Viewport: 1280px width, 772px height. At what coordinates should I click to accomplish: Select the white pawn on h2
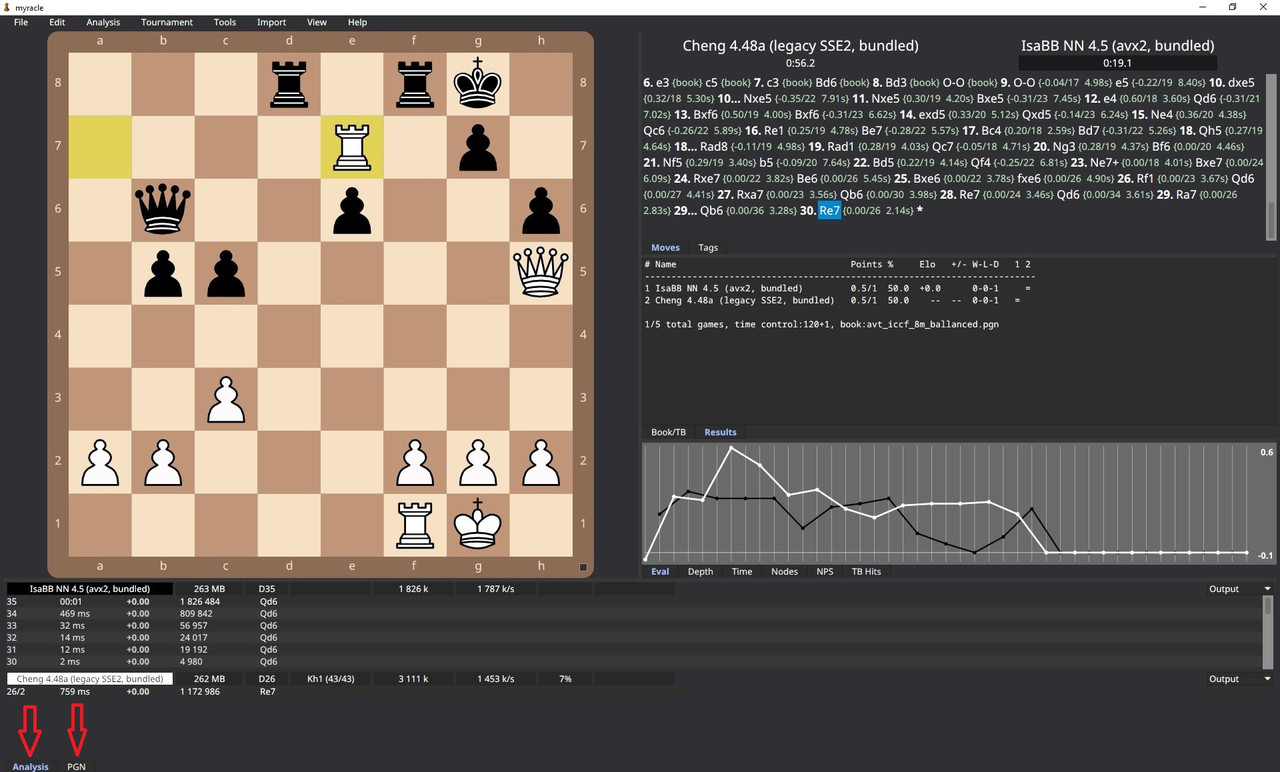(541, 464)
